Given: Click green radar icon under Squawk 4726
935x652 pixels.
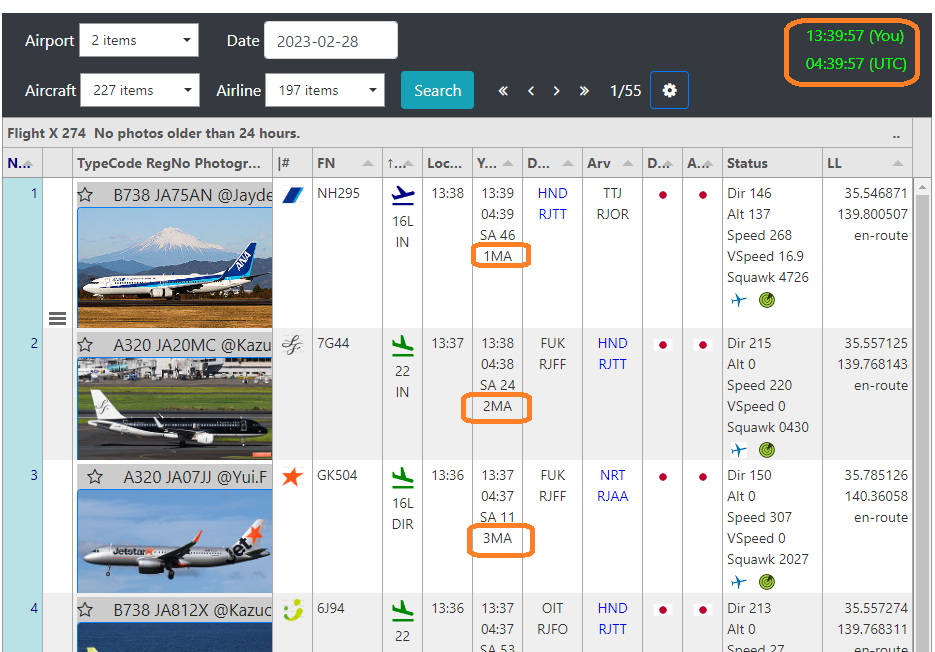Looking at the screenshot, I should coord(767,300).
